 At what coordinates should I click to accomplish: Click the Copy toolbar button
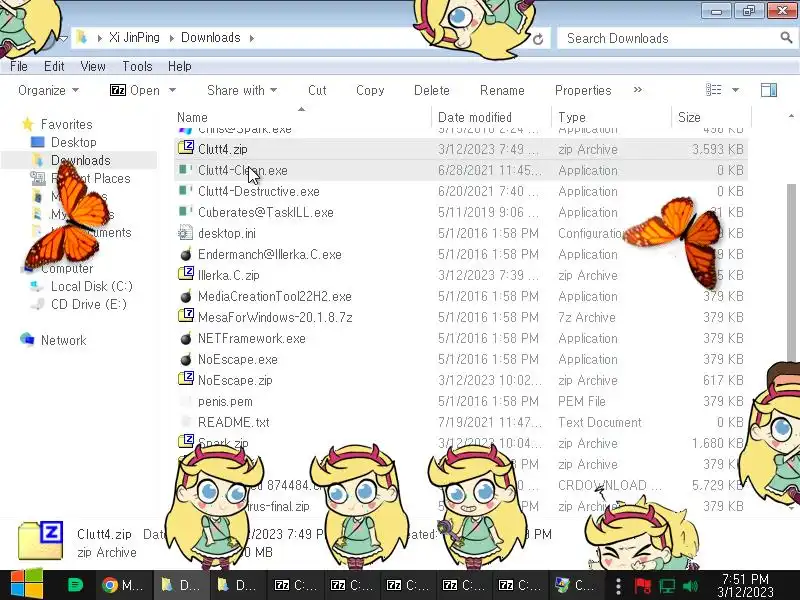tap(370, 90)
